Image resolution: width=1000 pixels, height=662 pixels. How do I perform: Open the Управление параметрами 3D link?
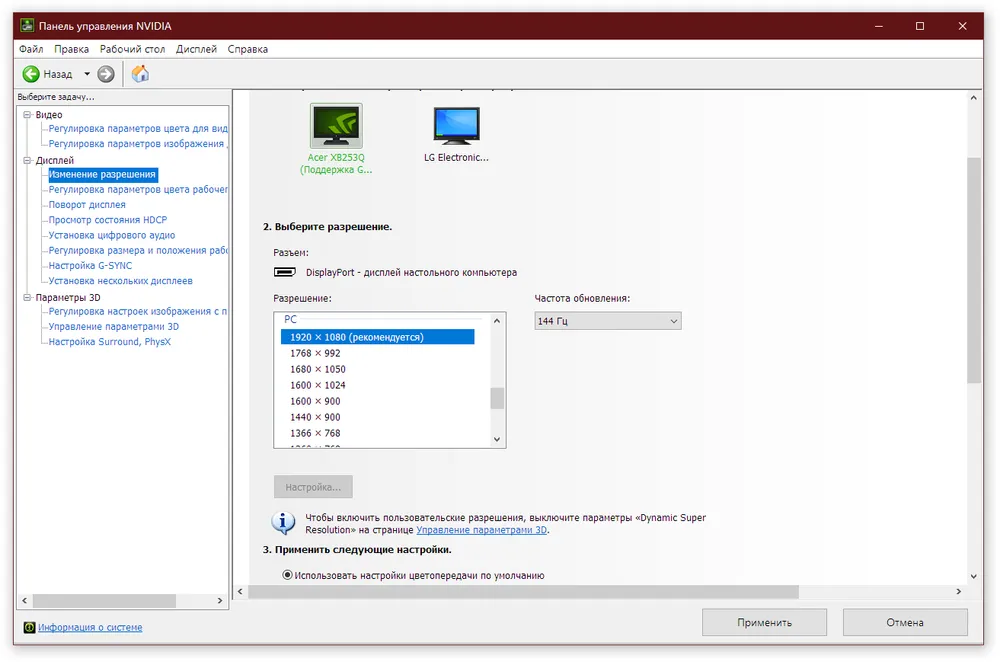pos(481,530)
